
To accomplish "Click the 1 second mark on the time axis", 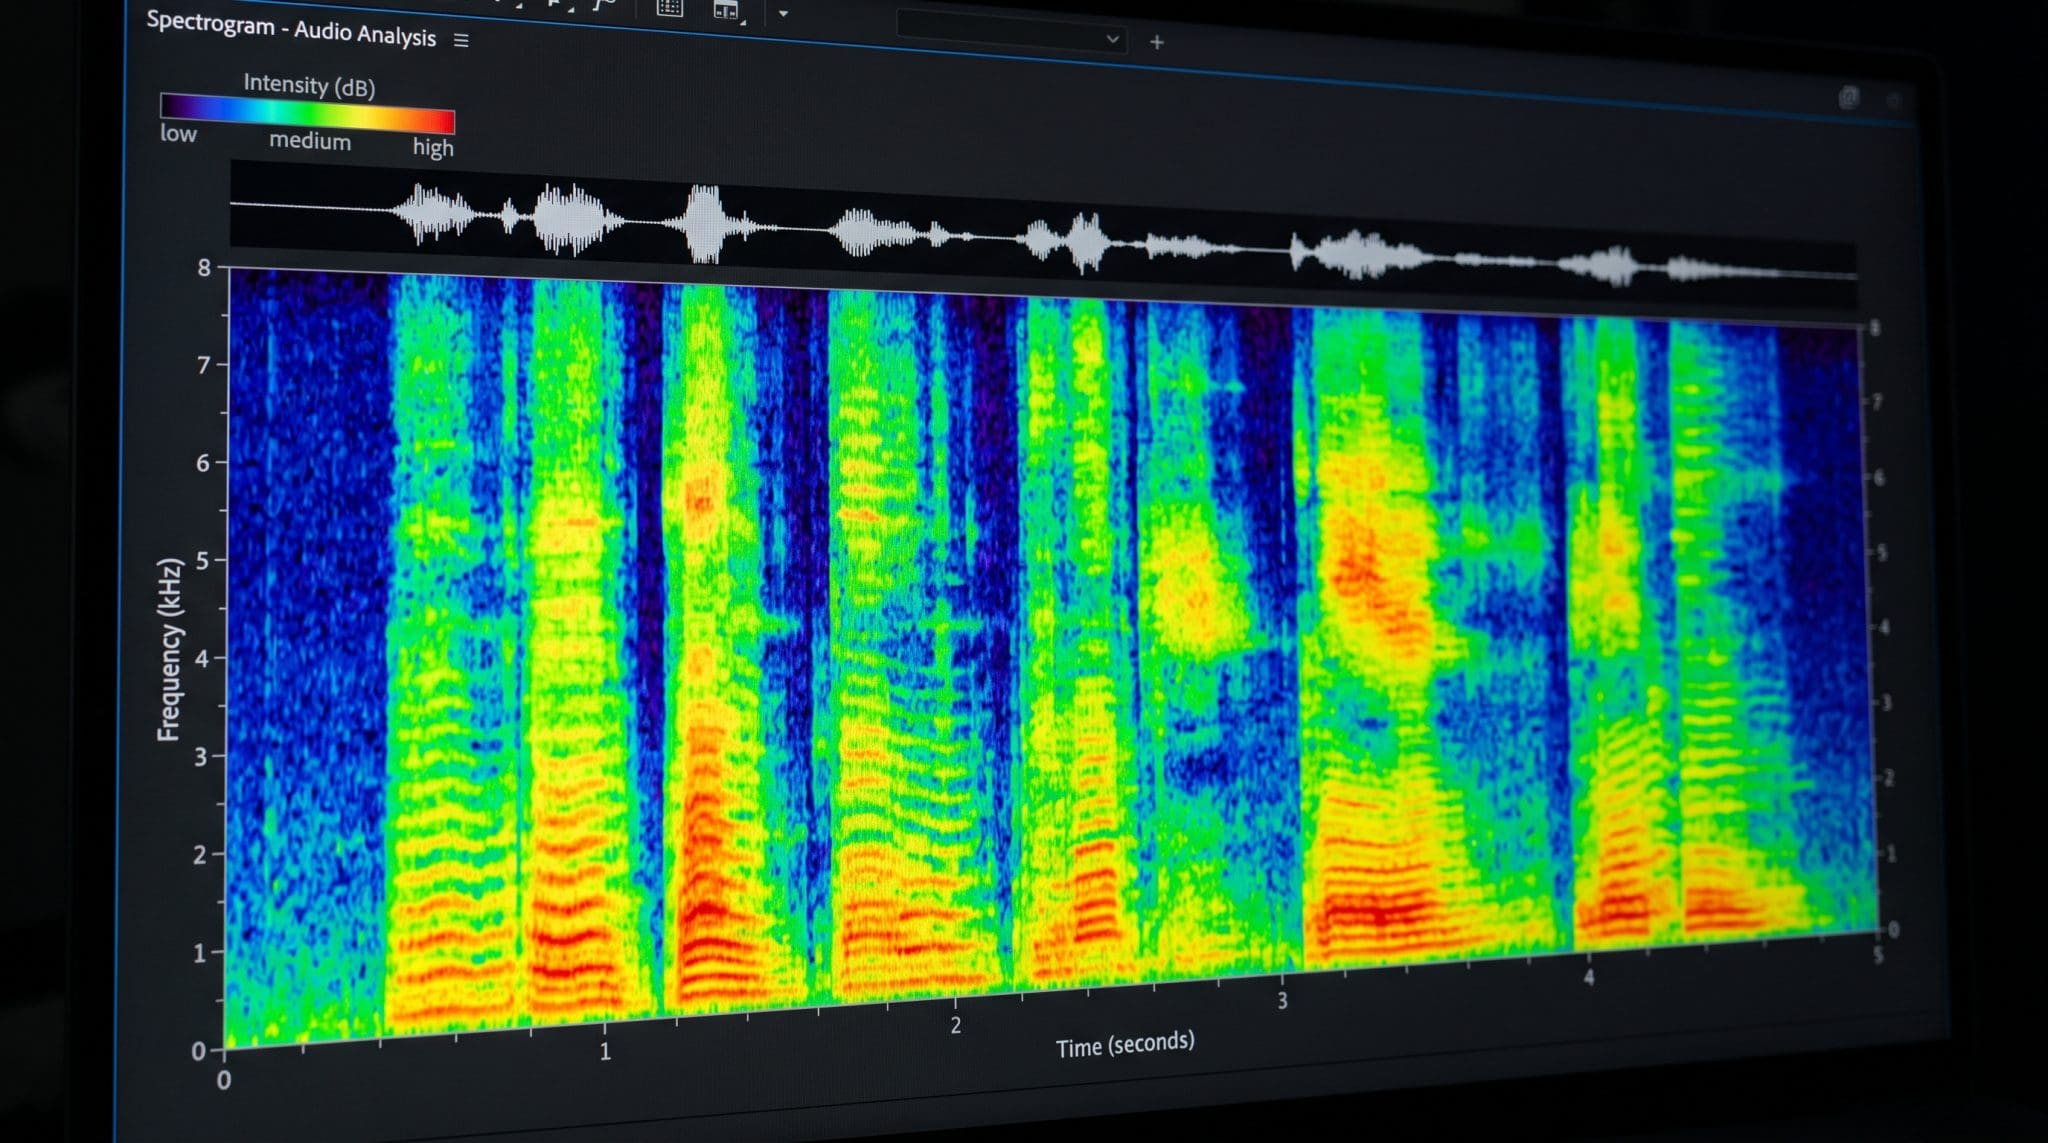I will tap(605, 1051).
